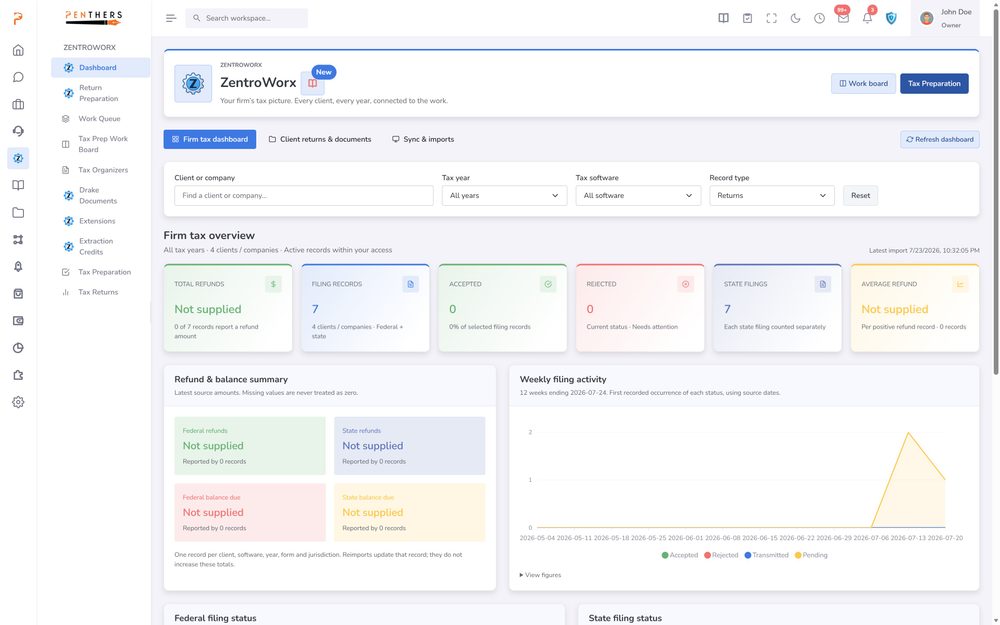Enter fullscreen with the expand icon

(772, 18)
